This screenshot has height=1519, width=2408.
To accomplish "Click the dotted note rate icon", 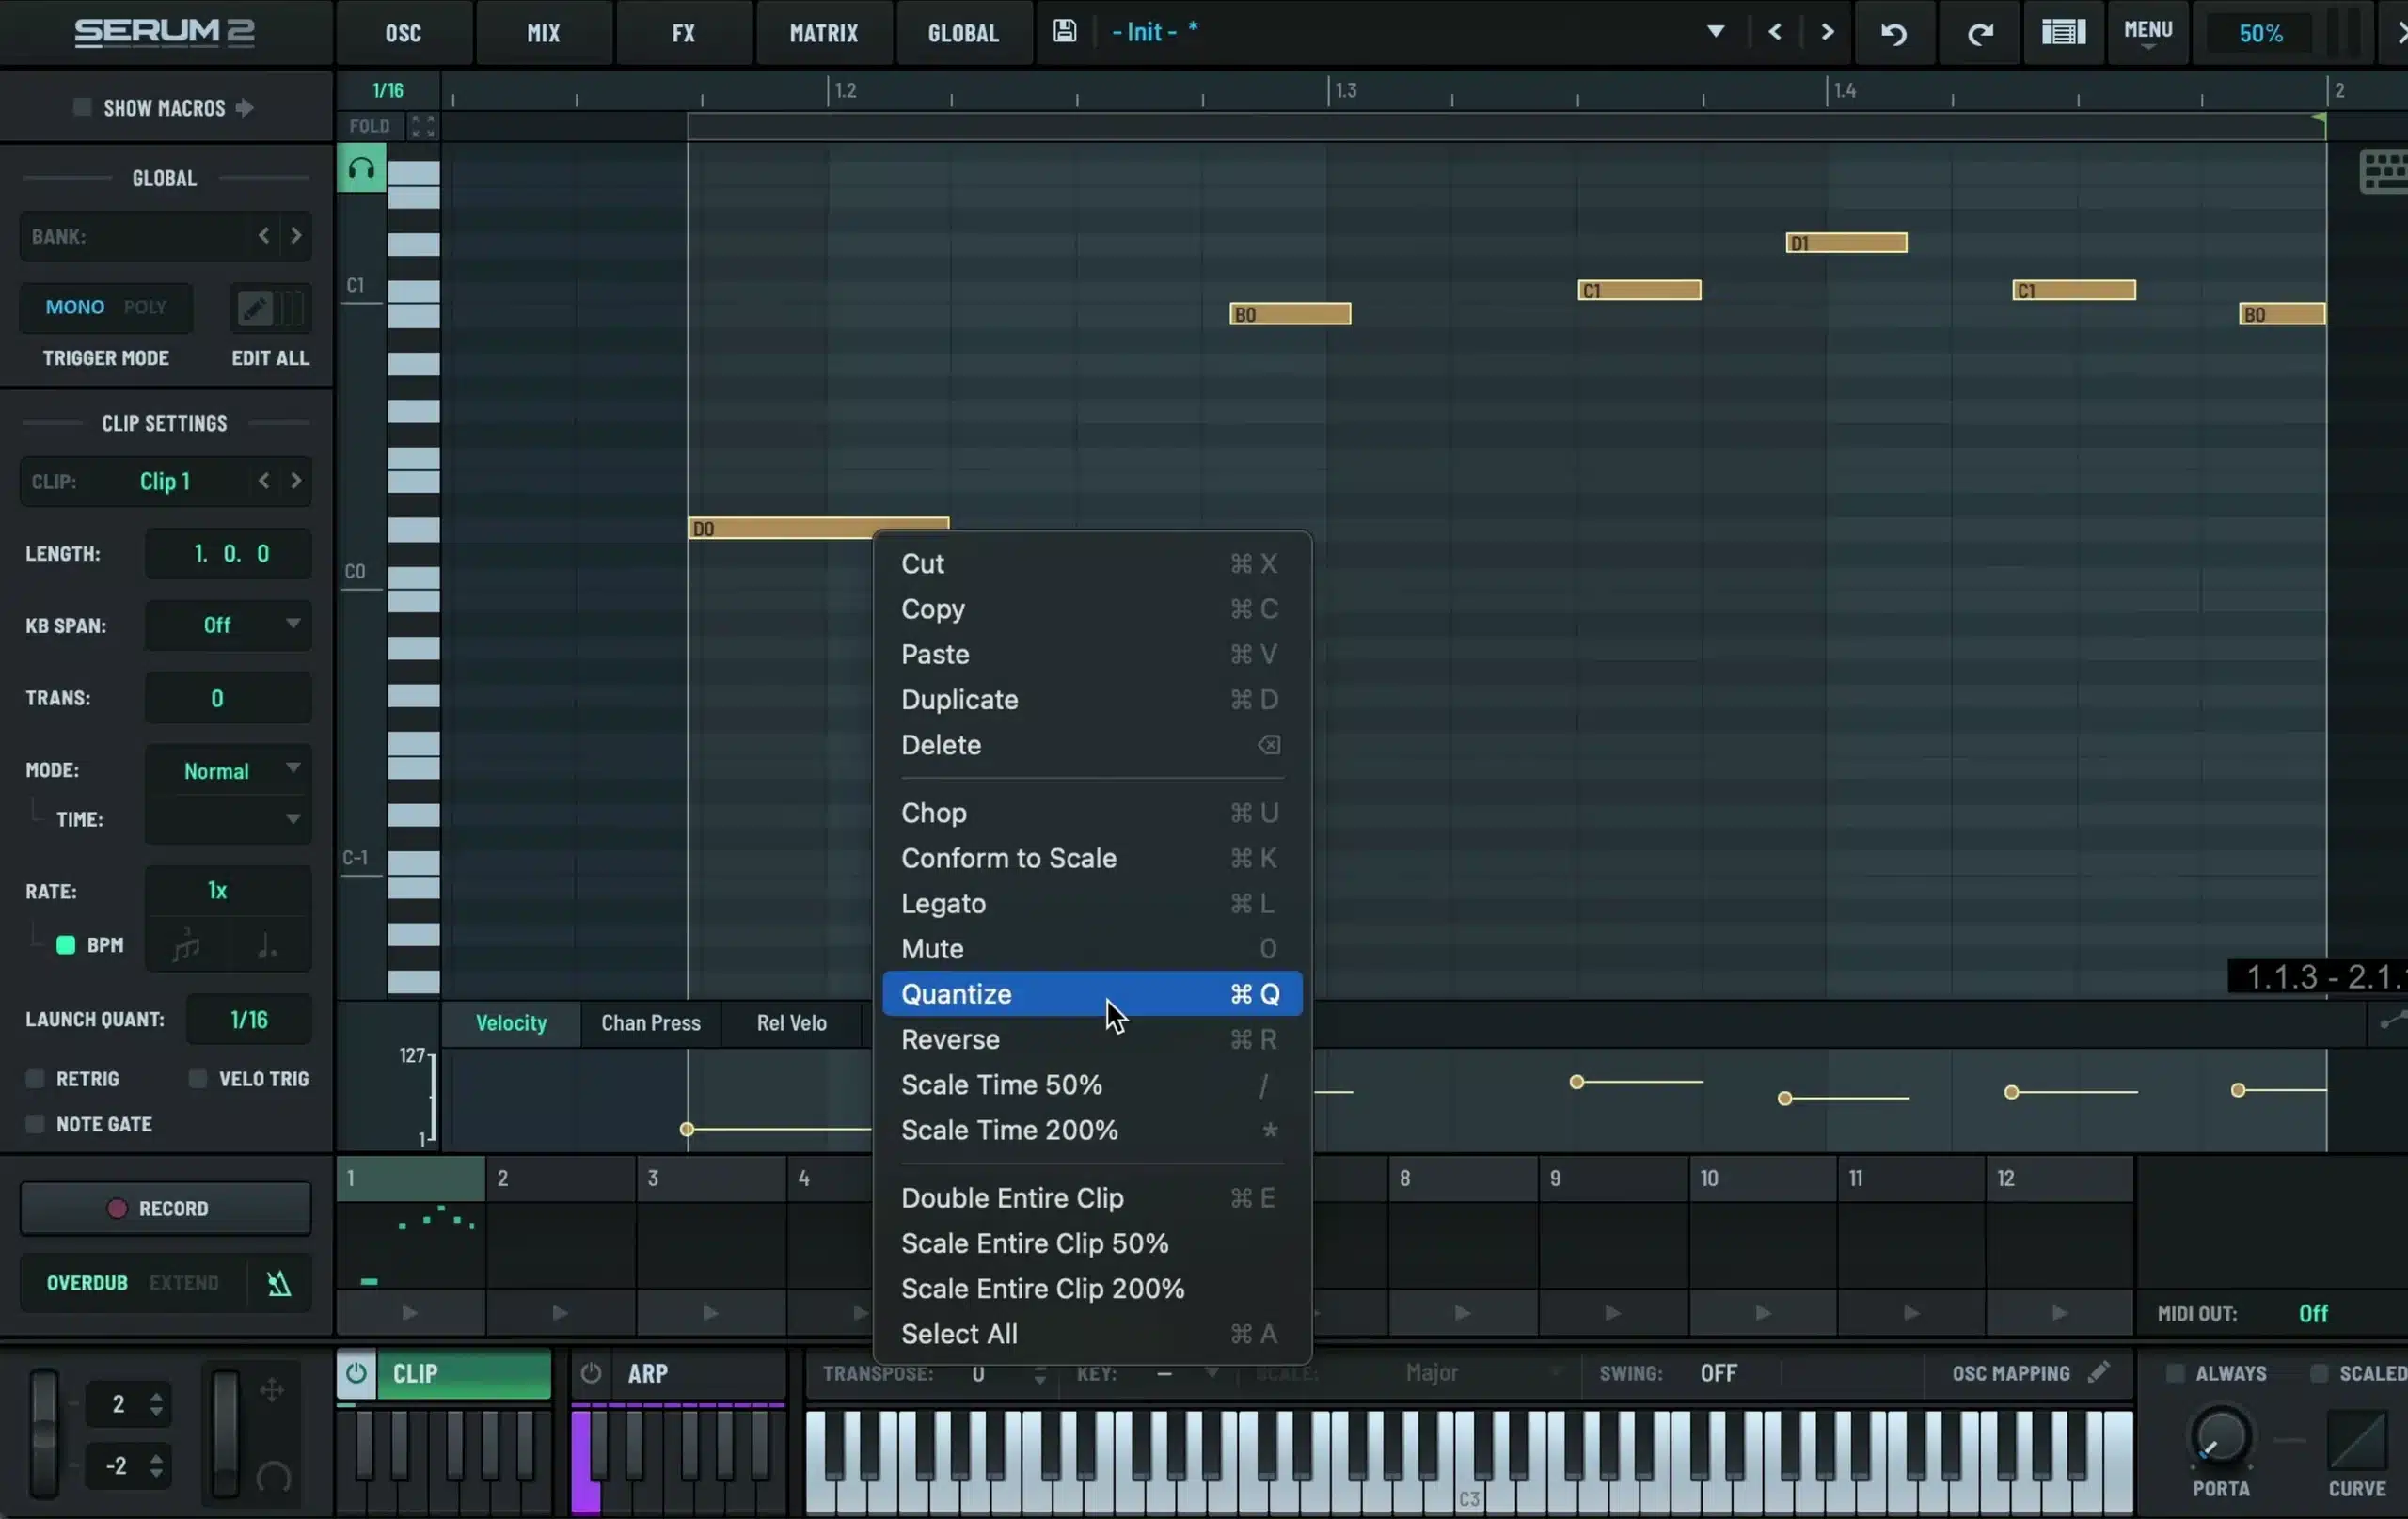I will 267,944.
